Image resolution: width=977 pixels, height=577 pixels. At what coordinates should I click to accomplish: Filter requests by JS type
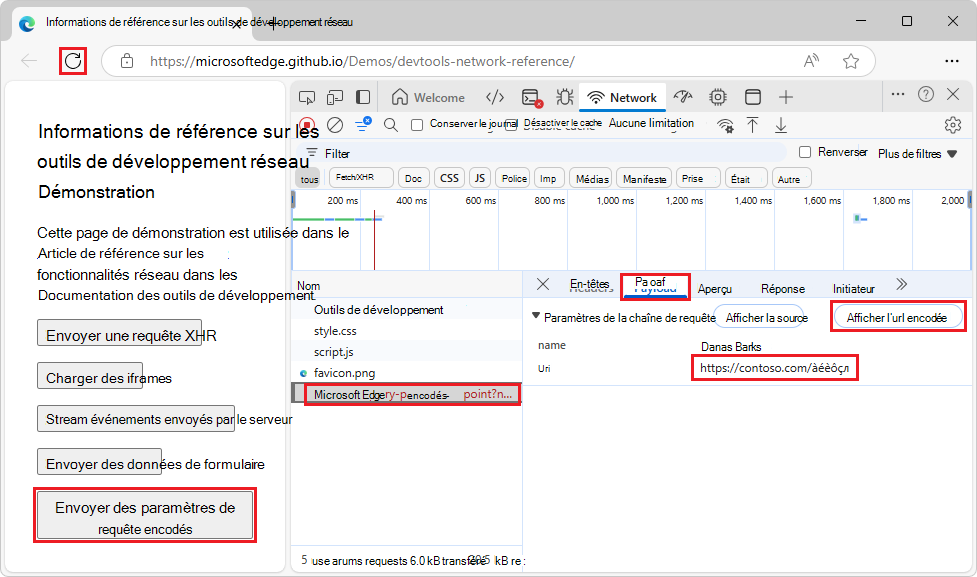coord(480,178)
